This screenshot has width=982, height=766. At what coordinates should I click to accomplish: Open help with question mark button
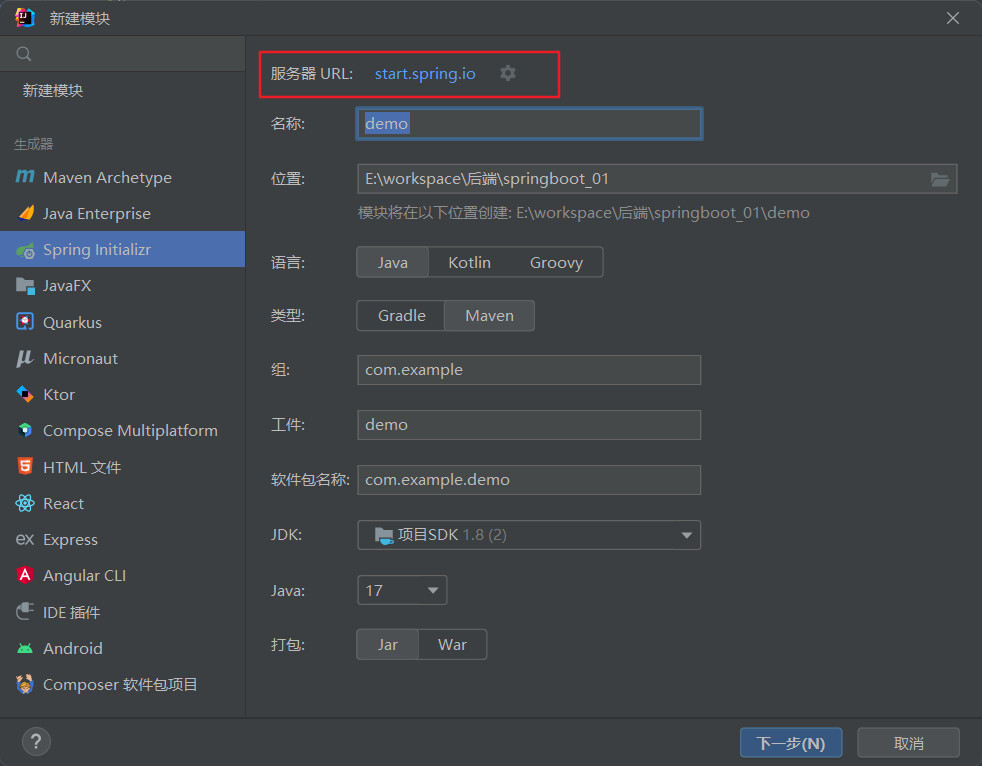36,742
